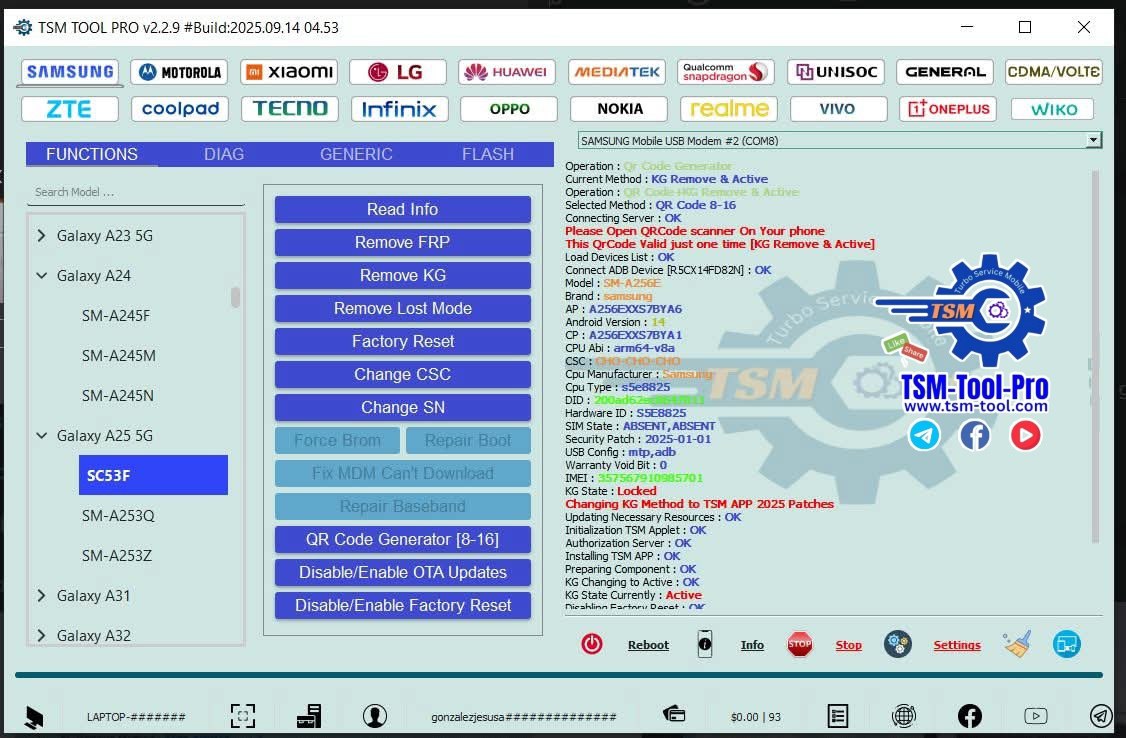Open the Telegram circle icon near logo
Screen dimensions: 1126x738
(x=924, y=435)
